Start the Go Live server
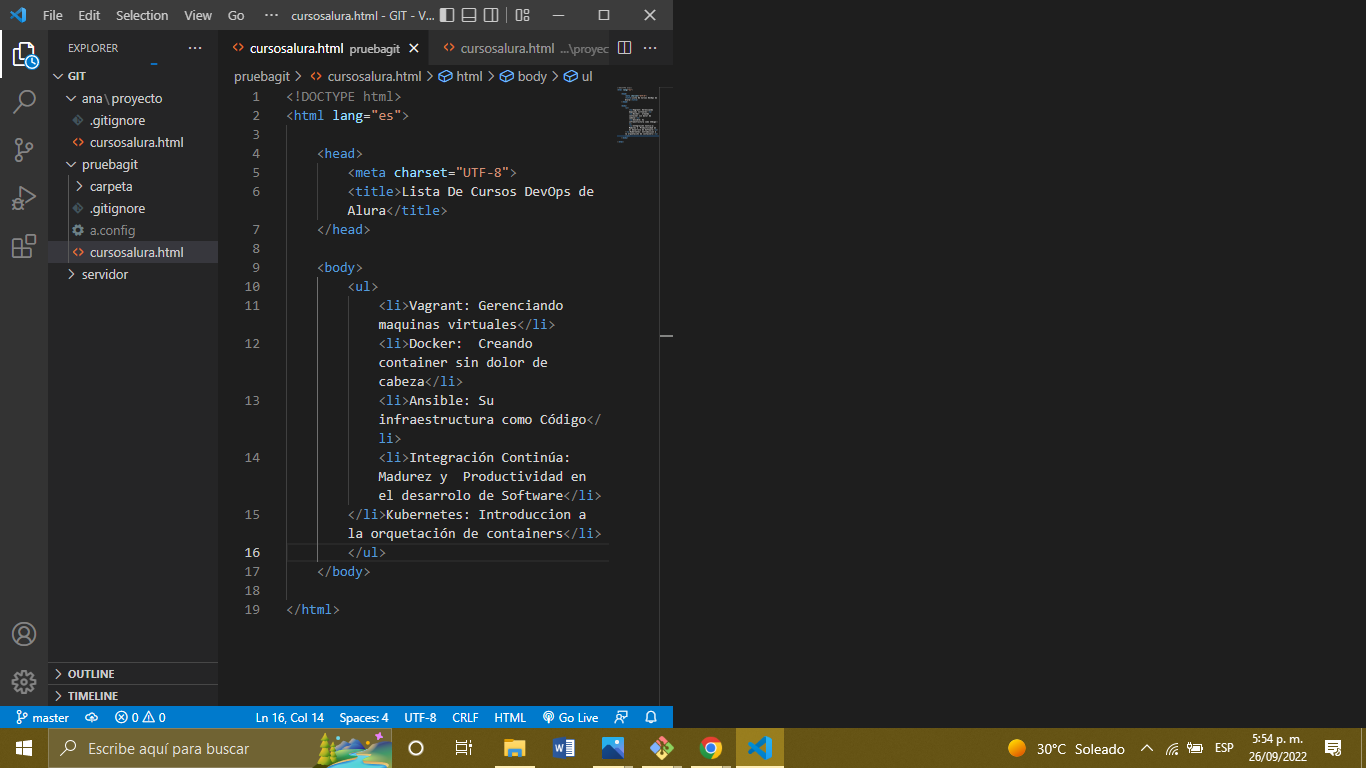1366x768 pixels. pyautogui.click(x=570, y=717)
